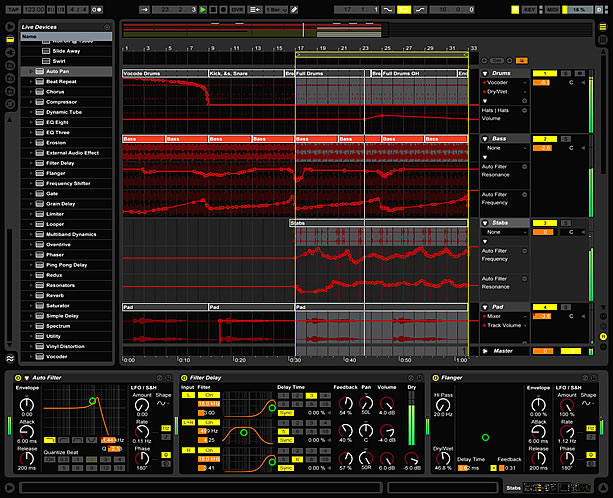Adjust Flanger Hi Pass knob
The height and width of the screenshot is (498, 613).
pyautogui.click(x=443, y=405)
